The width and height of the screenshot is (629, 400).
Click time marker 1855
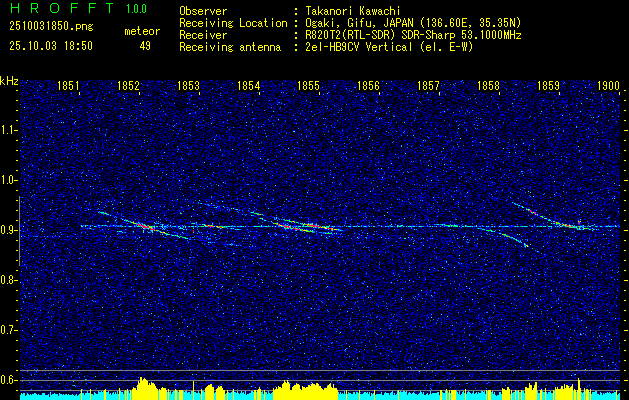click(308, 86)
